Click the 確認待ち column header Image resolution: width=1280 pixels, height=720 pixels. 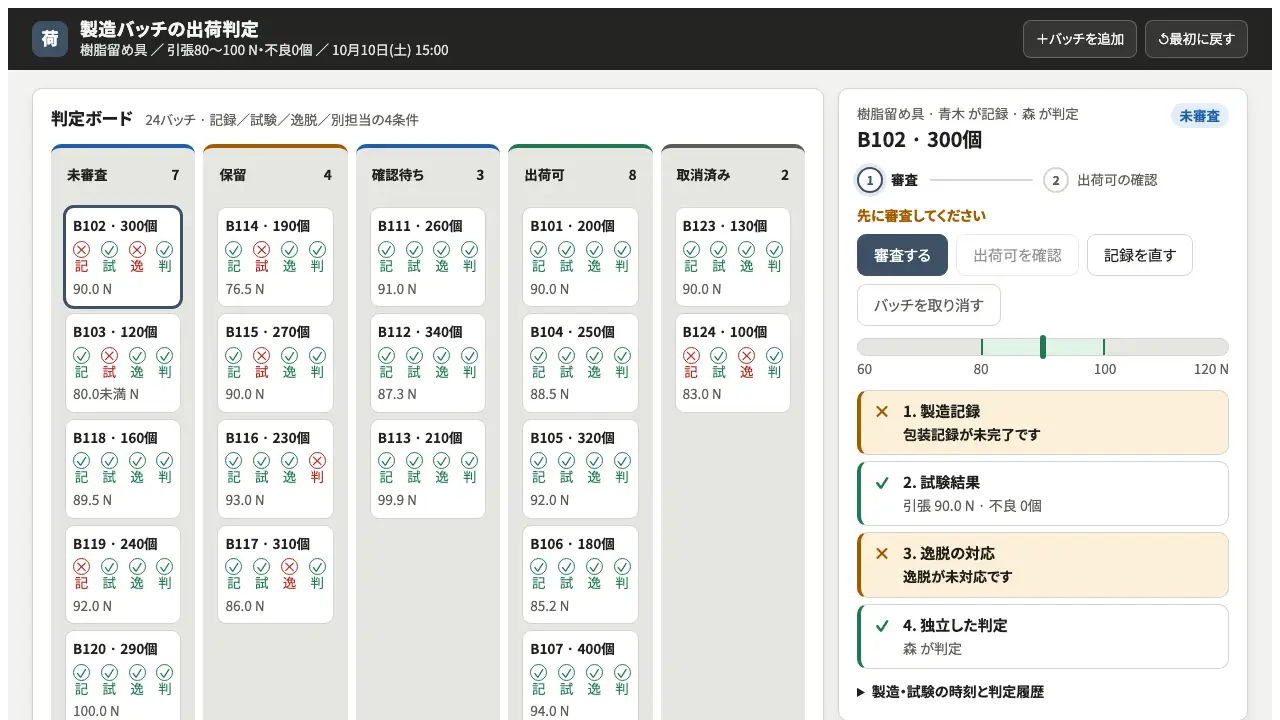[428, 175]
